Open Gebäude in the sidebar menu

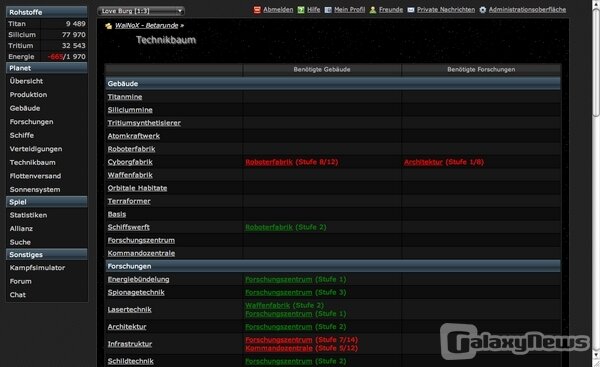tap(25, 108)
